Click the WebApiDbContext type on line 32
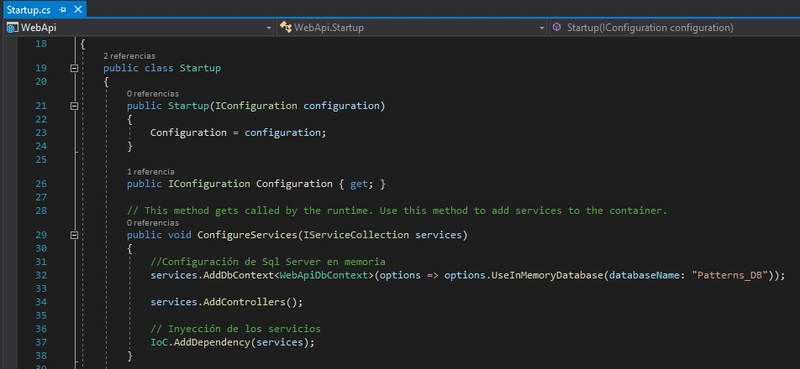This screenshot has height=369, width=800. [x=323, y=276]
